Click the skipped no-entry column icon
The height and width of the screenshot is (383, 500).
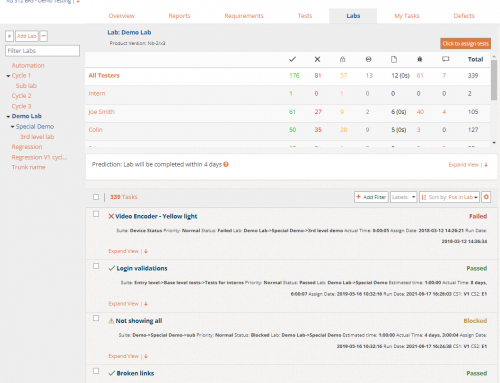click(x=368, y=59)
